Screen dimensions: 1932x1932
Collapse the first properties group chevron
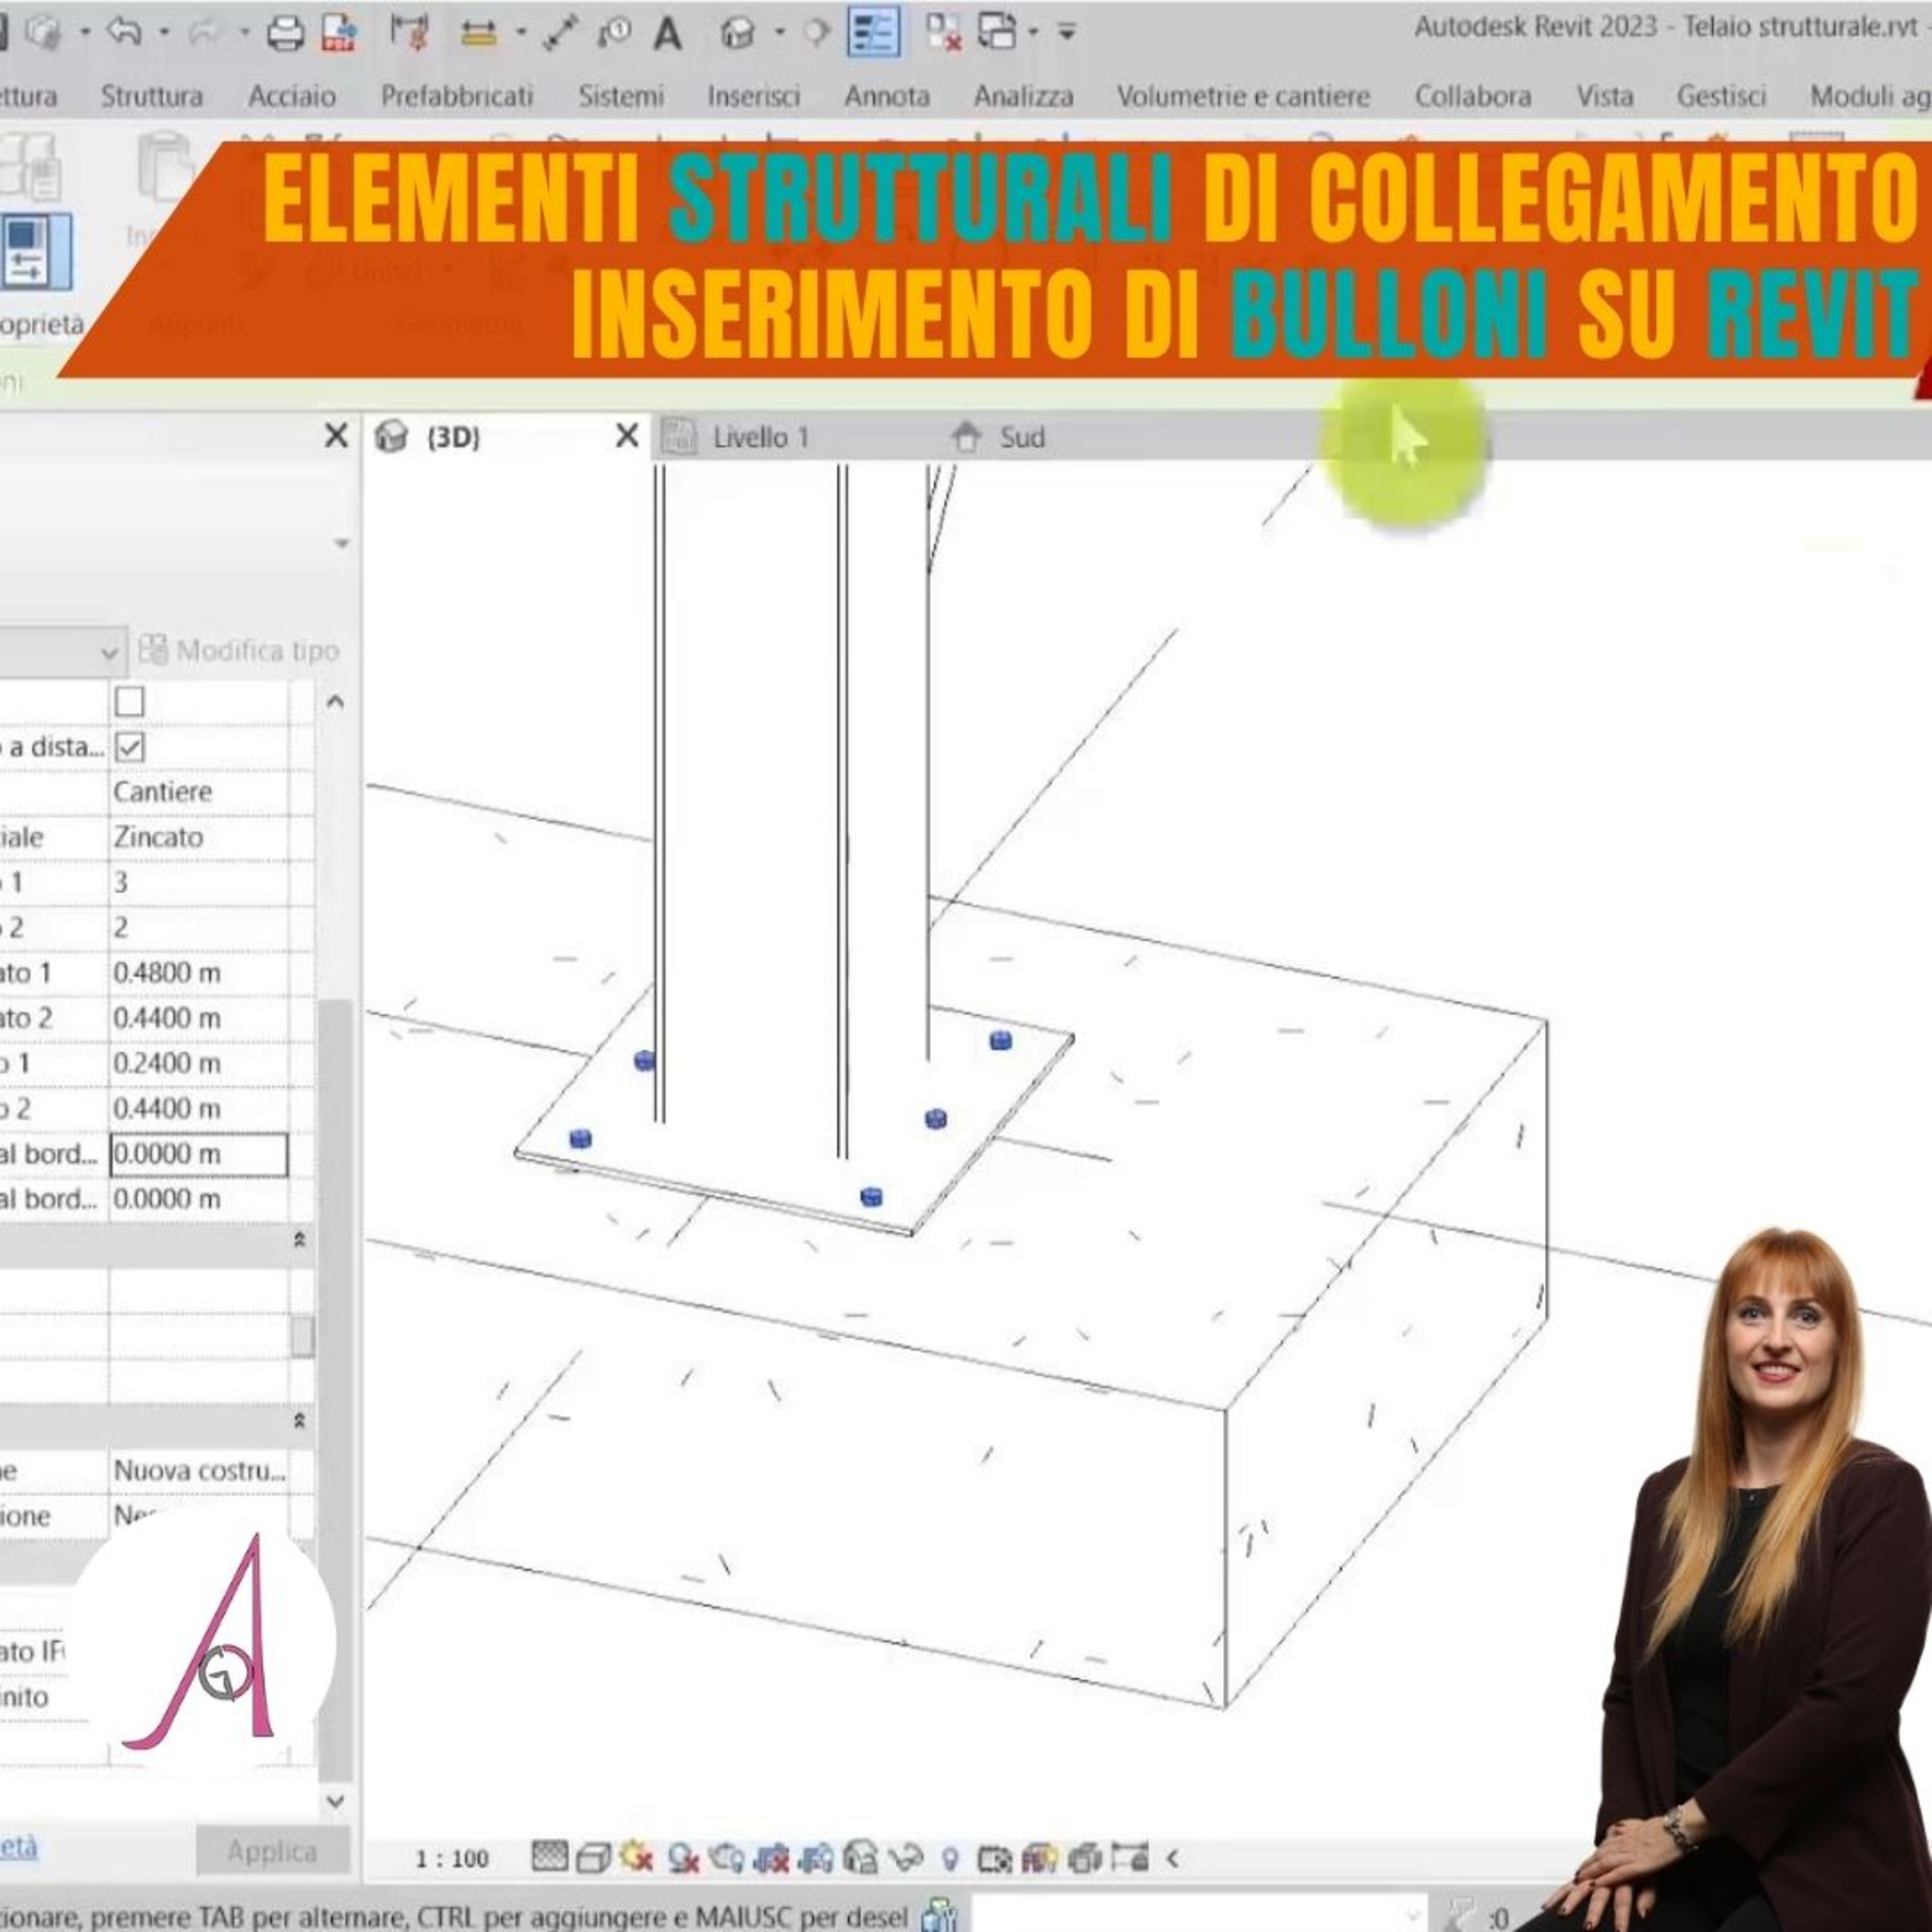tap(299, 1240)
